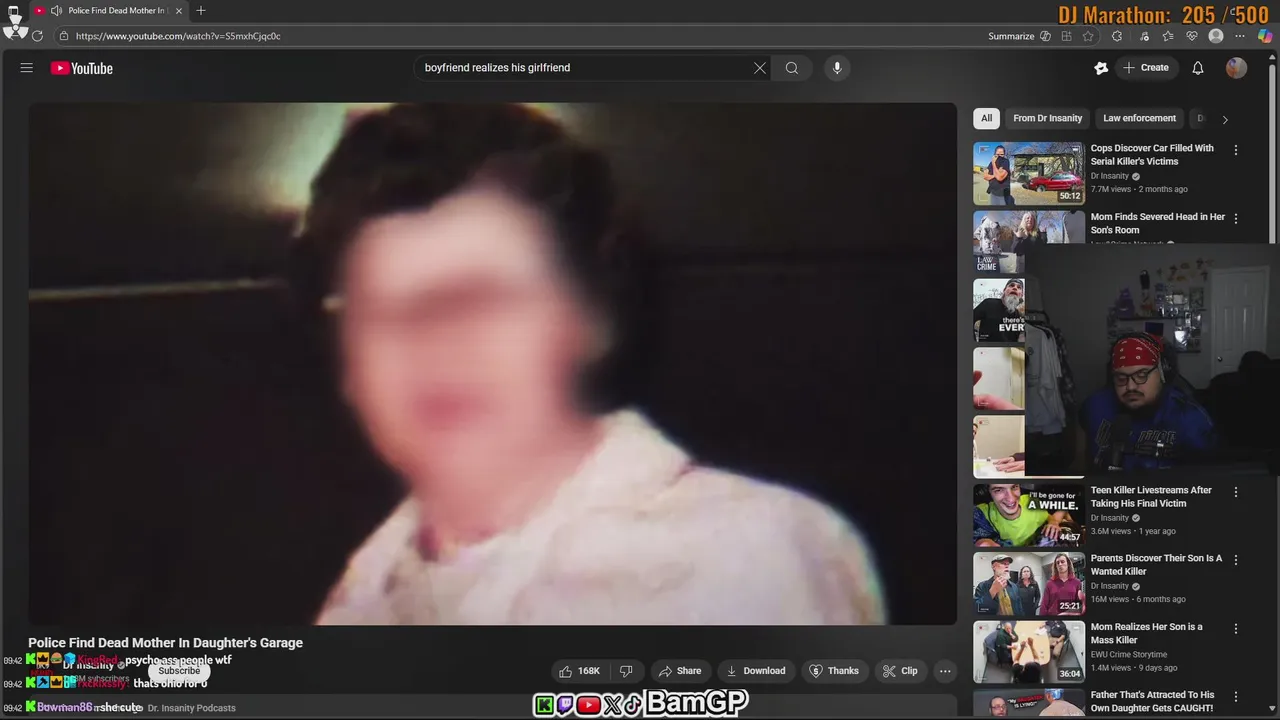This screenshot has height=720, width=1280.
Task: Open Mom Realizes Her Son video thumbnail
Action: click(x=1029, y=652)
